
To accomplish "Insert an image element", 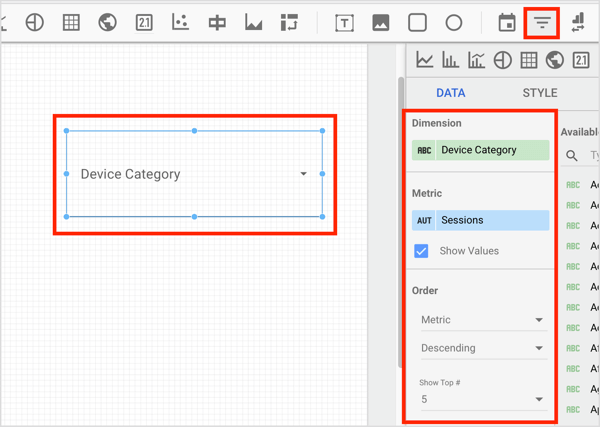I will tap(380, 22).
